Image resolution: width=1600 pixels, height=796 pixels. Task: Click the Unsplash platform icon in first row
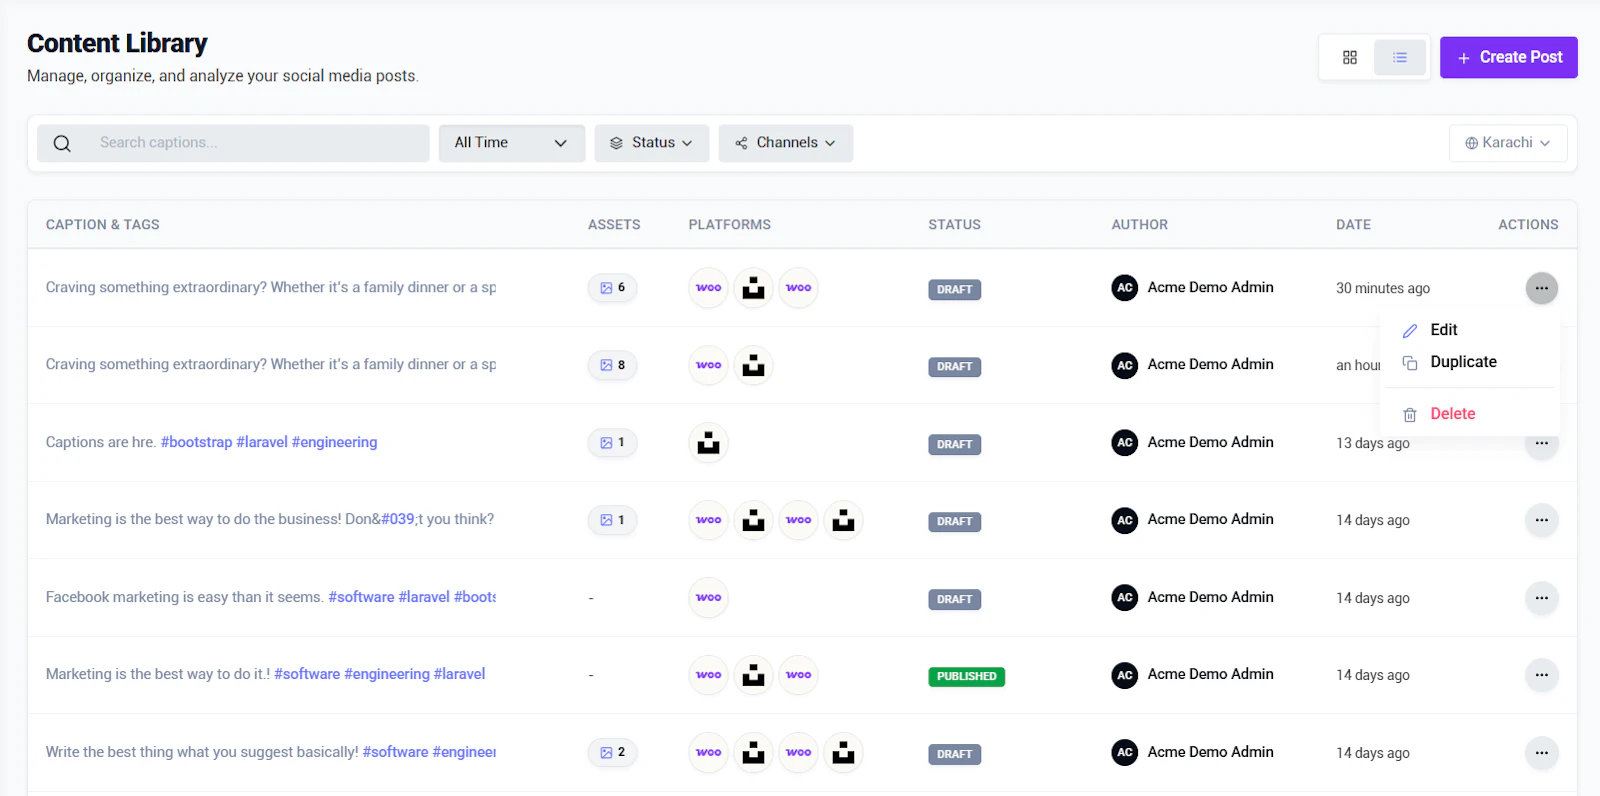(x=753, y=288)
